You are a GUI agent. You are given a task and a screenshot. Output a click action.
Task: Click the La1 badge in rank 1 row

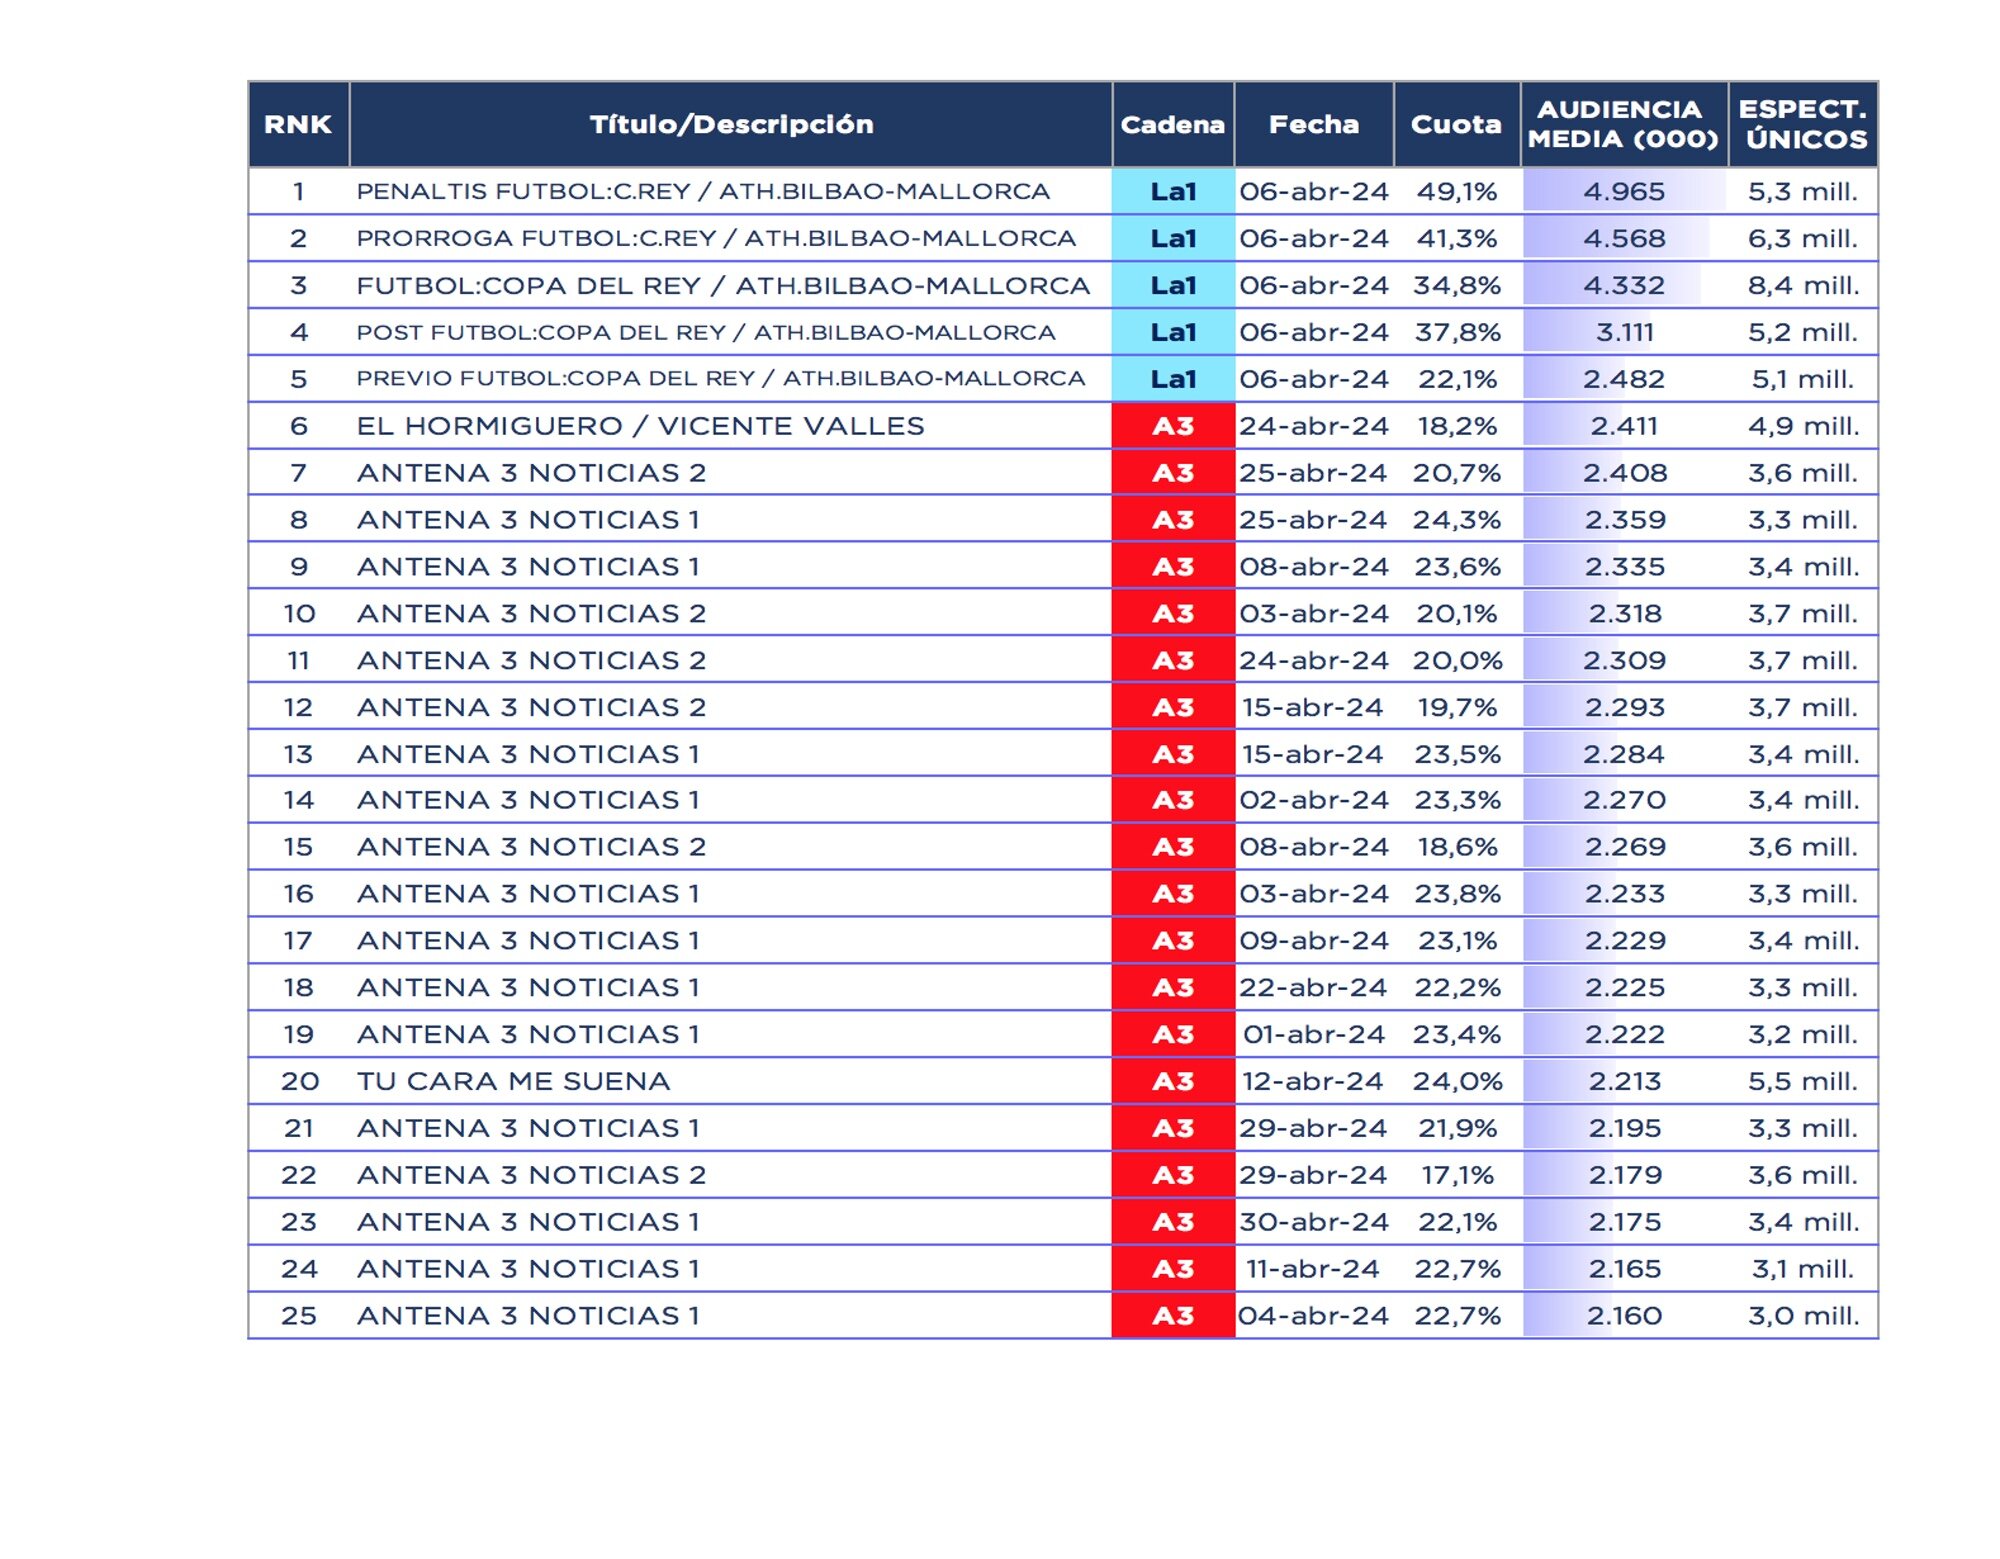(1173, 191)
